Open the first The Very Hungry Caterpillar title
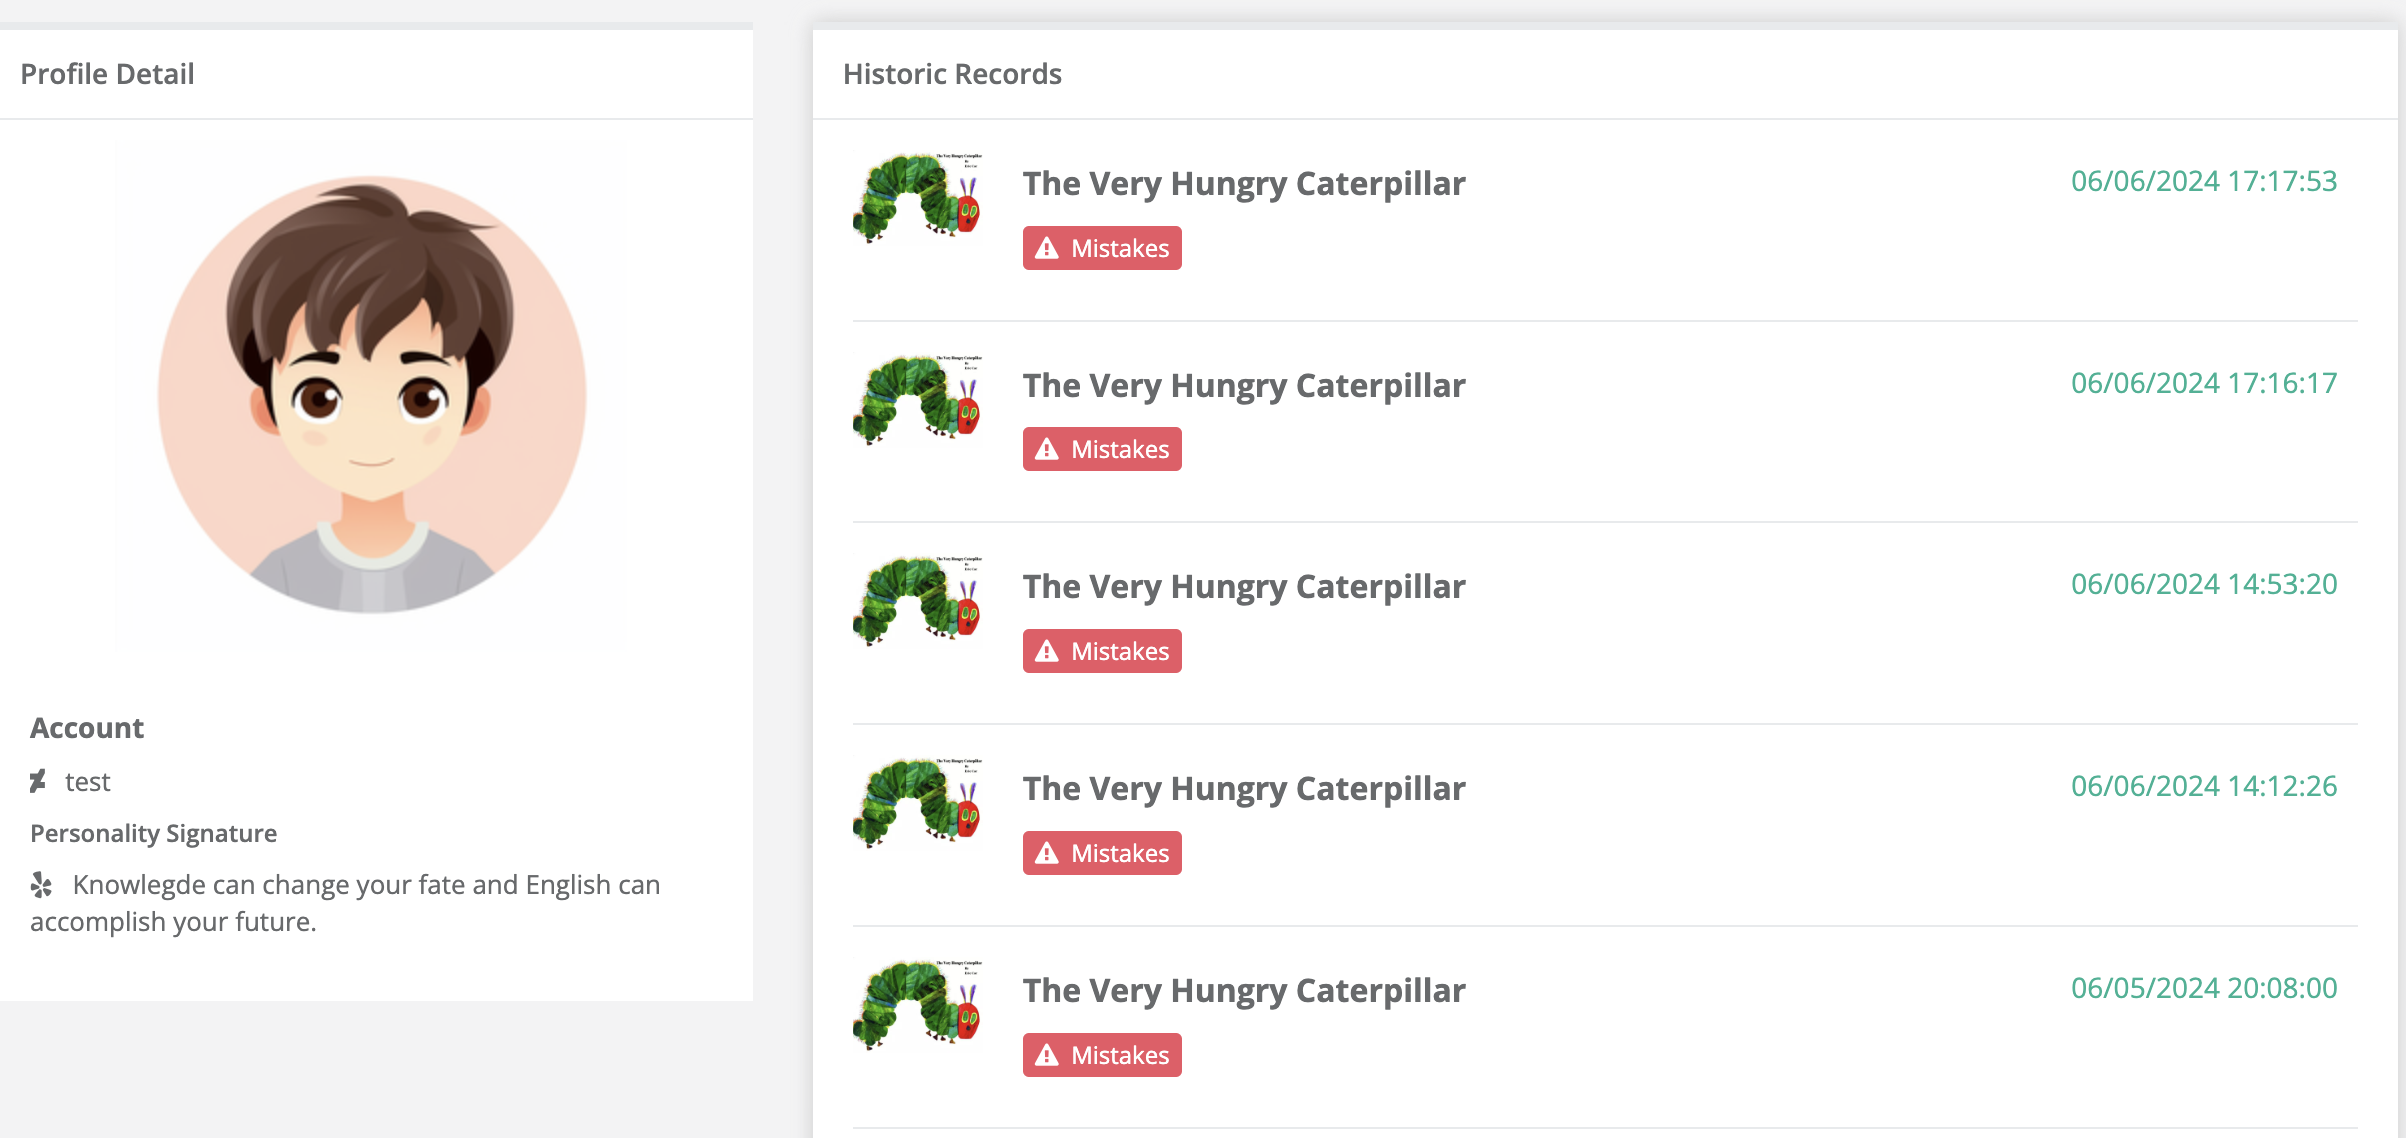The width and height of the screenshot is (2406, 1138). click(1244, 184)
